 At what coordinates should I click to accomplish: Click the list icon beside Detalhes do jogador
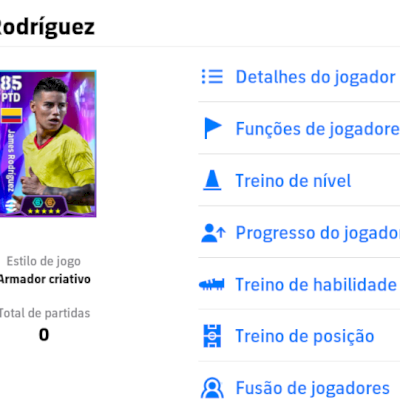[x=212, y=77]
